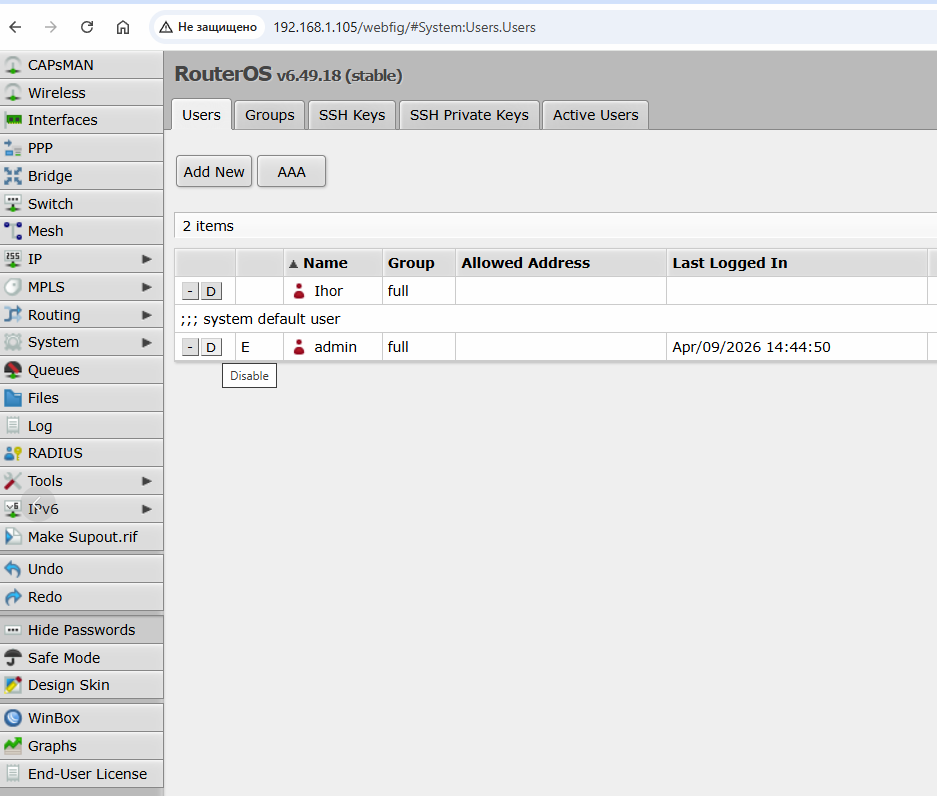Open RADIUS settings icon
This screenshot has width=937, height=796.
click(13, 453)
